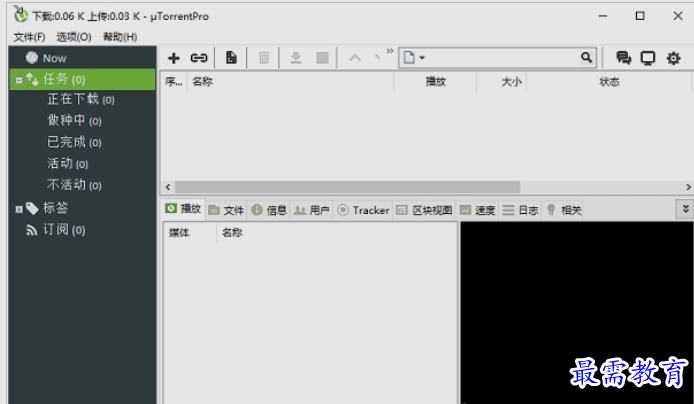Click the µTorrent app icon in title bar

click(x=20, y=15)
